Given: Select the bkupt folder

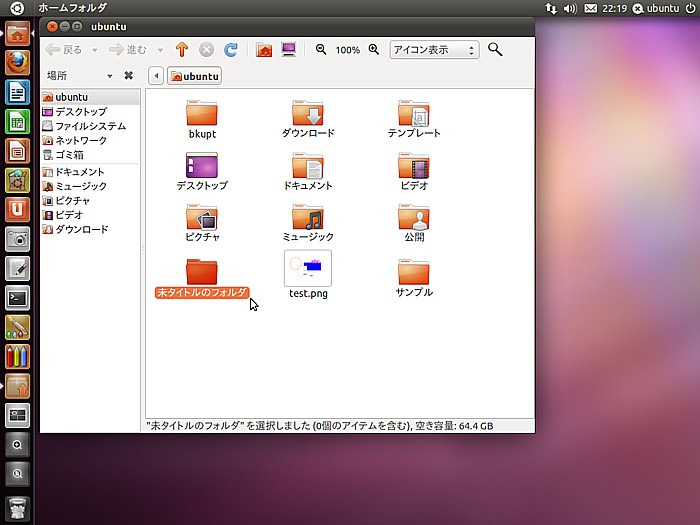Looking at the screenshot, I should pyautogui.click(x=202, y=119).
